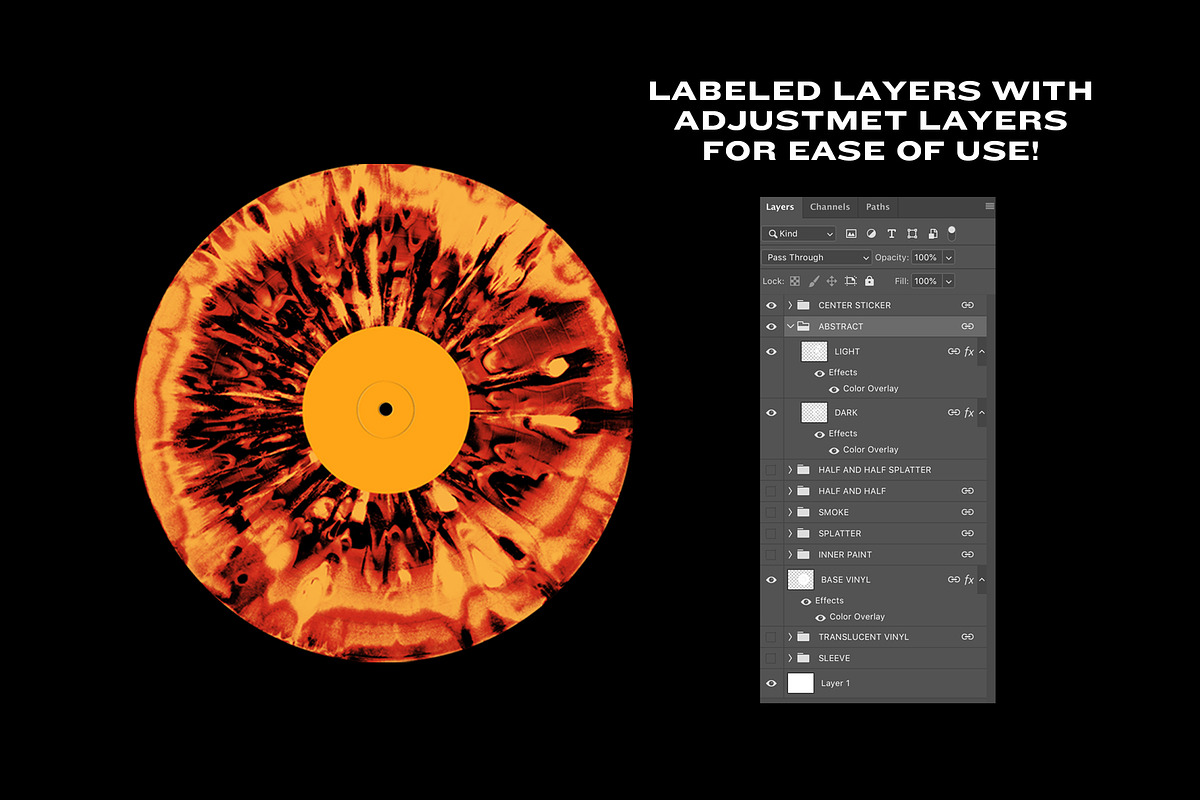Open the Layers panel menu icon
The width and height of the screenshot is (1200, 800).
point(990,206)
